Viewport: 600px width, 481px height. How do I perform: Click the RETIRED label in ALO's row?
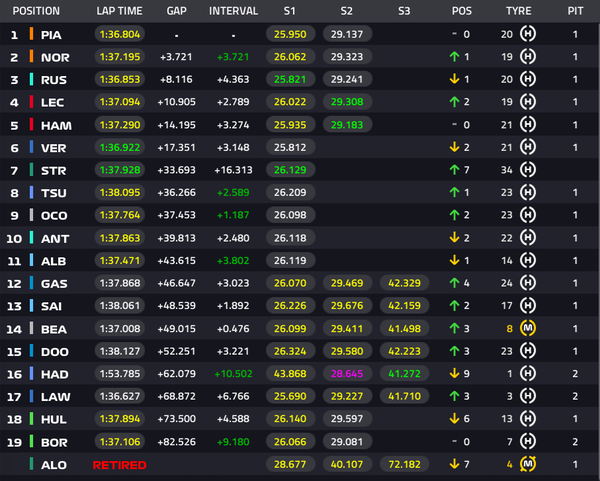coord(119,465)
